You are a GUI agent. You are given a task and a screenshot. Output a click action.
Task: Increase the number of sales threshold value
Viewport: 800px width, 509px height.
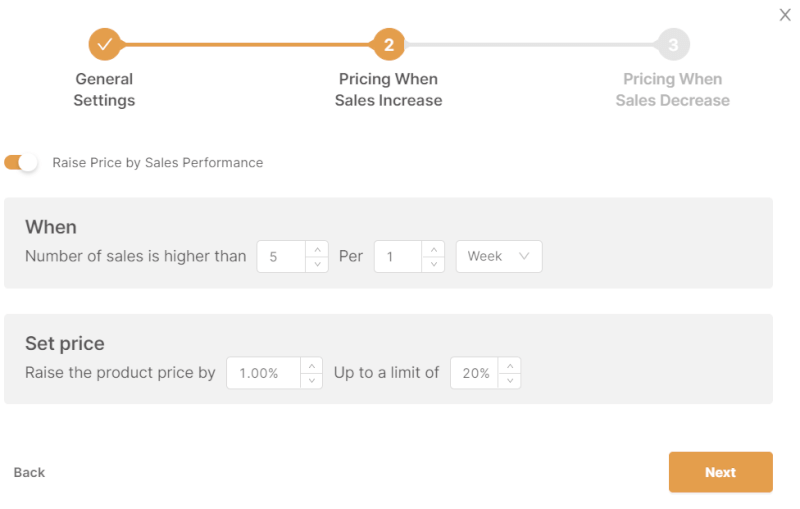point(317,249)
